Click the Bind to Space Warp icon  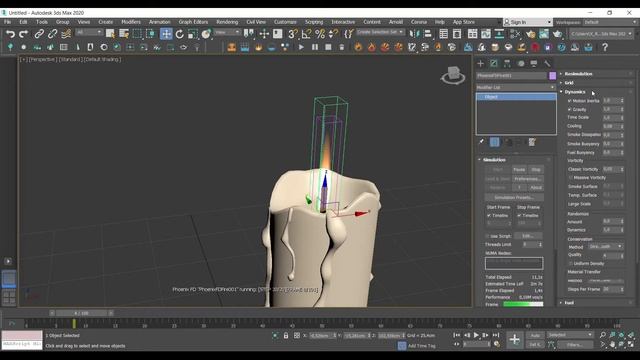pyautogui.click(x=66, y=34)
